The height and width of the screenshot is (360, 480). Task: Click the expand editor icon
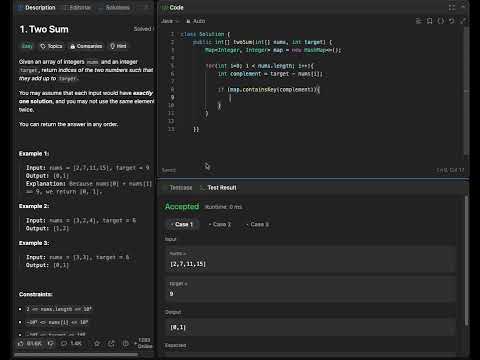(x=463, y=21)
